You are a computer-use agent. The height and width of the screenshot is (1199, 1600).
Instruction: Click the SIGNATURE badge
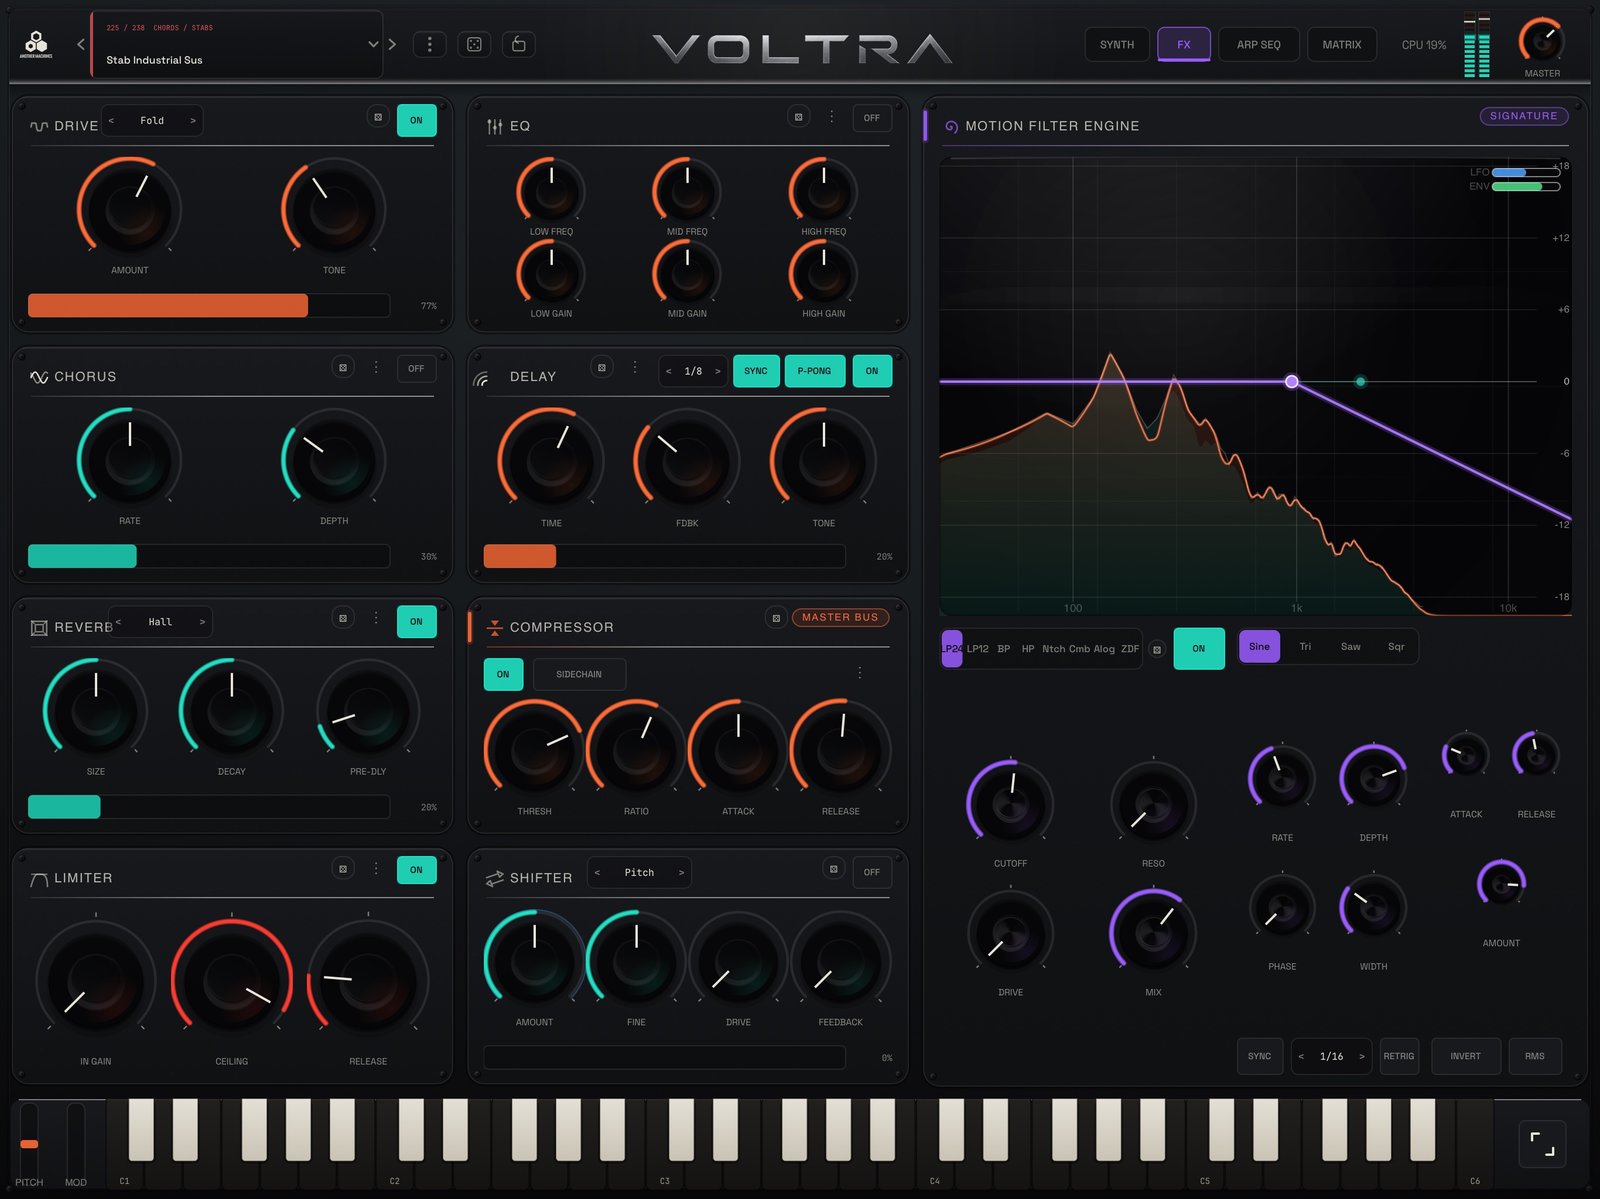1524,116
